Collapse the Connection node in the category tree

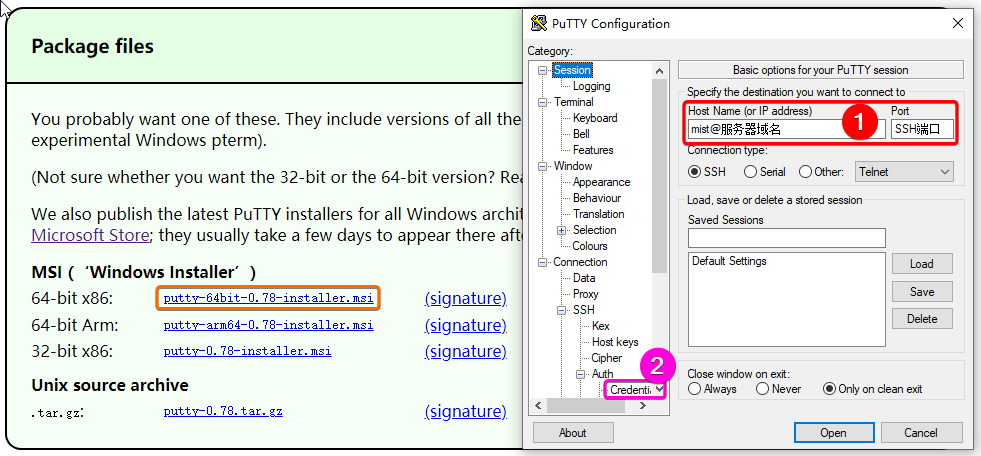(x=543, y=262)
